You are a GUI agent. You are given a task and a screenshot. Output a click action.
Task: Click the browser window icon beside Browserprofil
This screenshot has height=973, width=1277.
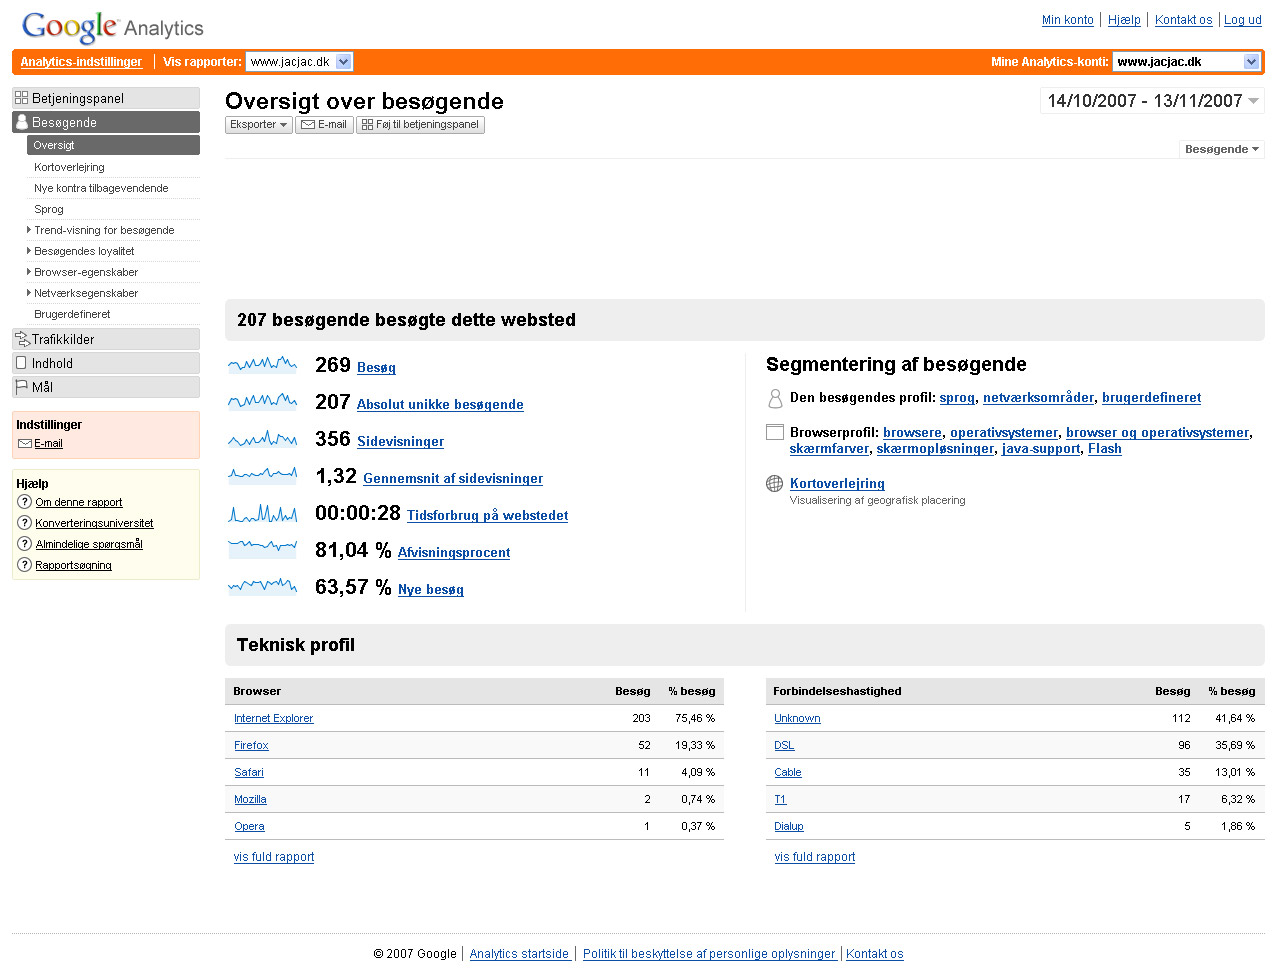point(774,433)
